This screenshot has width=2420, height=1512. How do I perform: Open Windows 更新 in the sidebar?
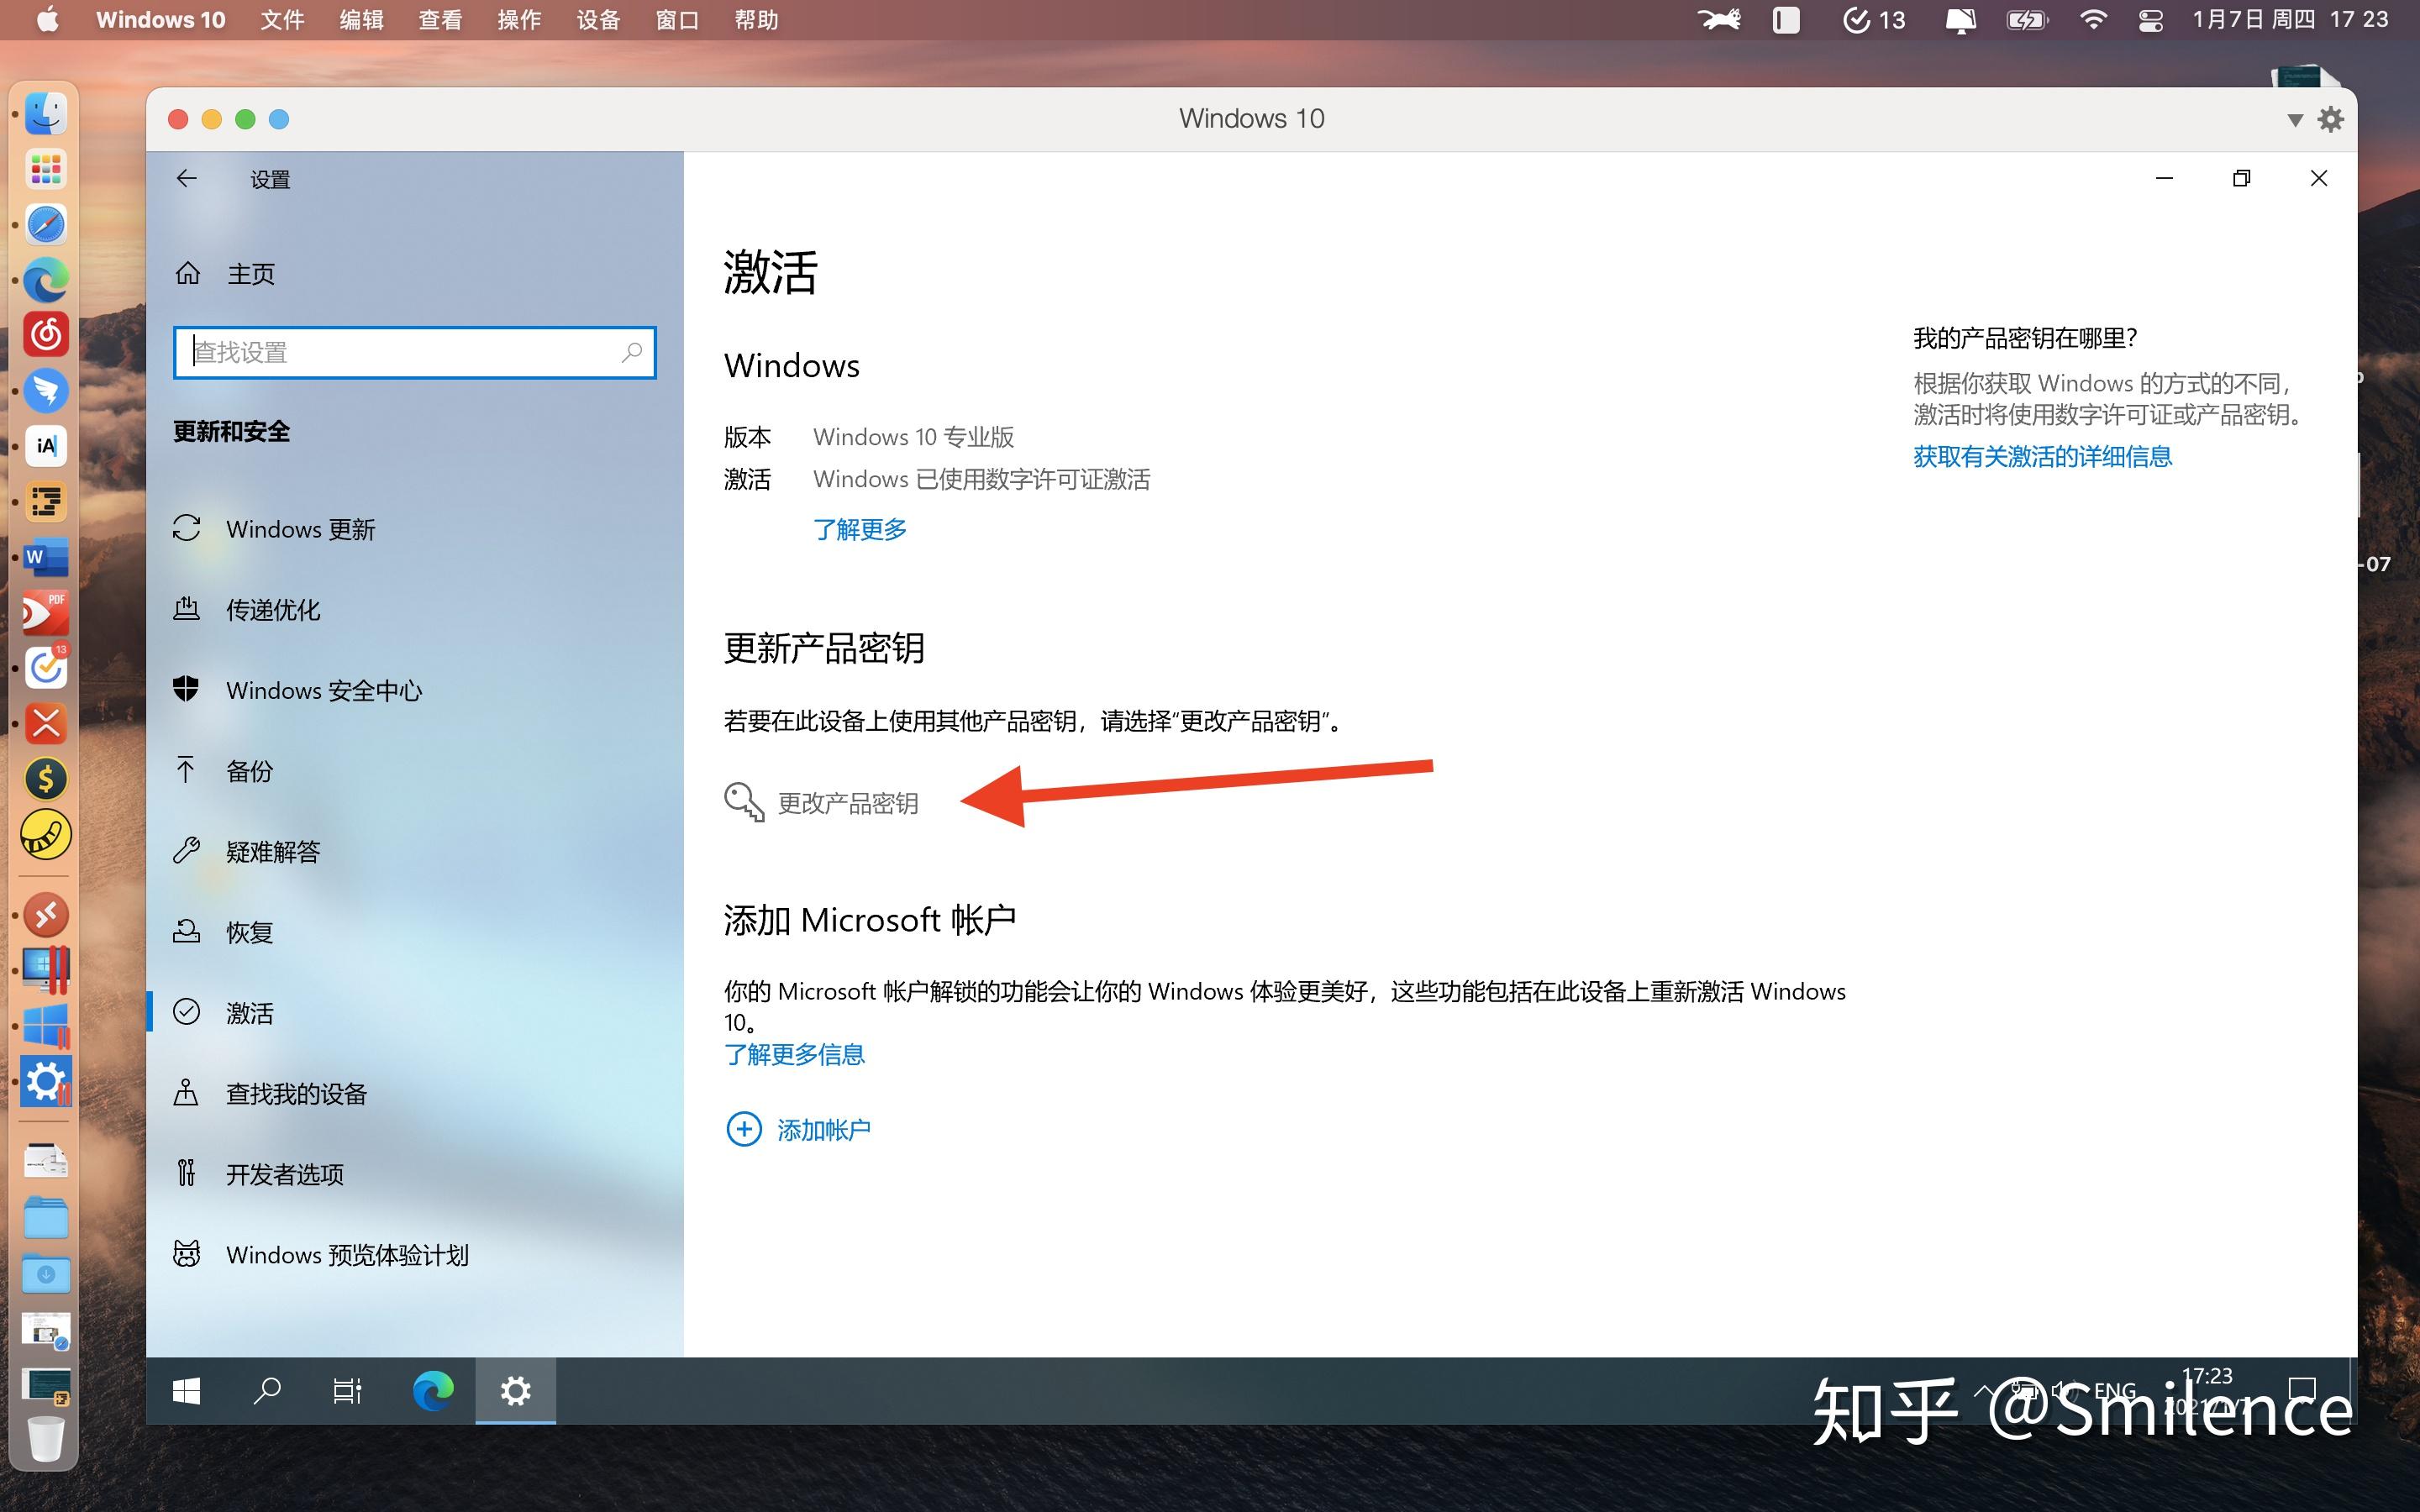275,529
